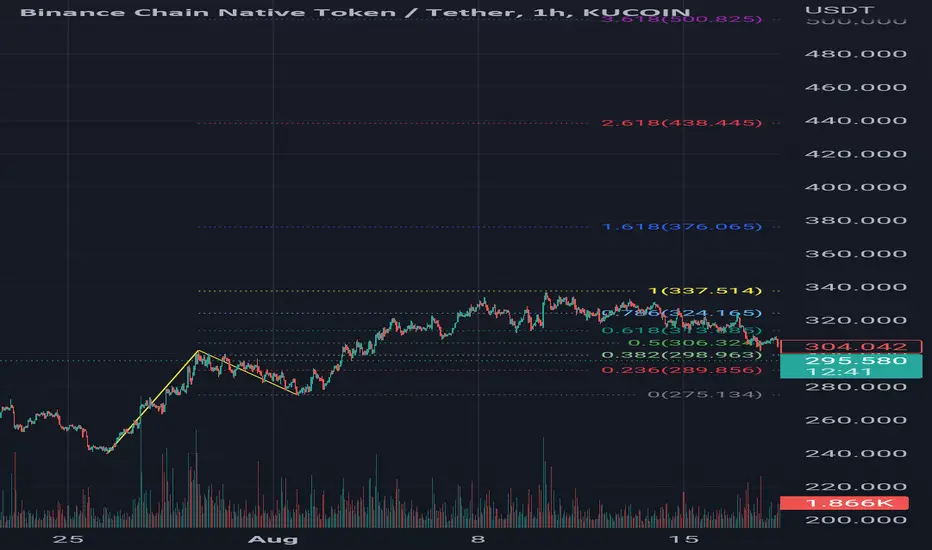Select the yellow downward retracement line segment
This screenshot has height=550, width=932.
pos(248,372)
